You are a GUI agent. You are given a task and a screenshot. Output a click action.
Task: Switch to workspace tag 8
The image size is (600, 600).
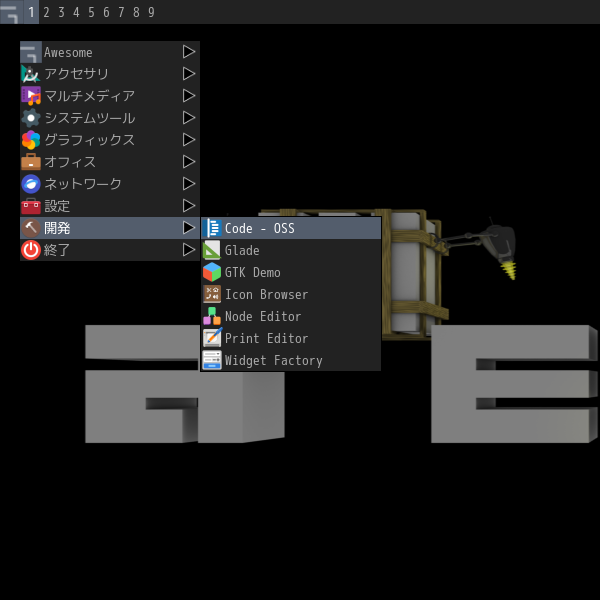pos(136,12)
